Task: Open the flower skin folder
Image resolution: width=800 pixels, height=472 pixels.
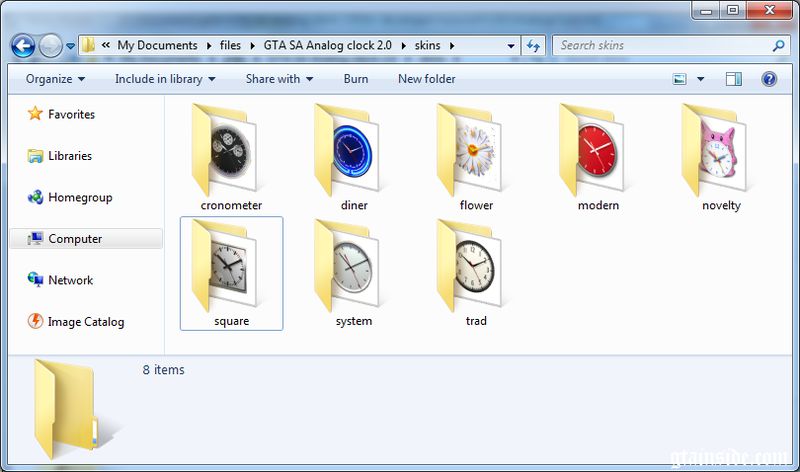Action: (476, 157)
